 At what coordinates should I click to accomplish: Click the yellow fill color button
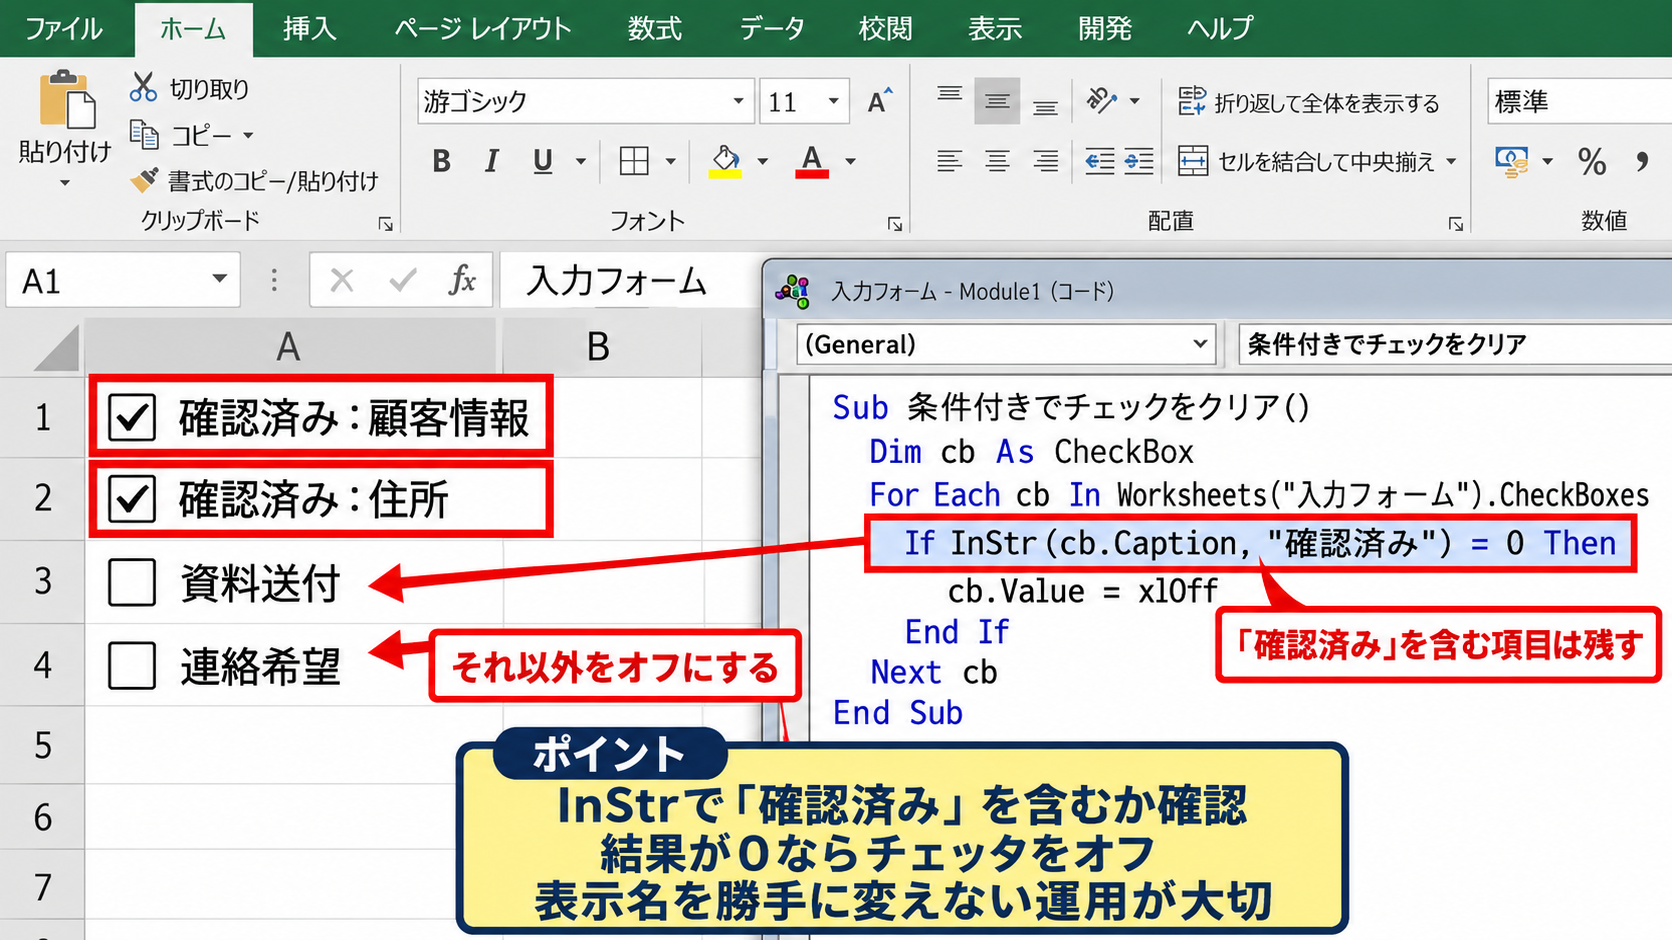pyautogui.click(x=726, y=161)
